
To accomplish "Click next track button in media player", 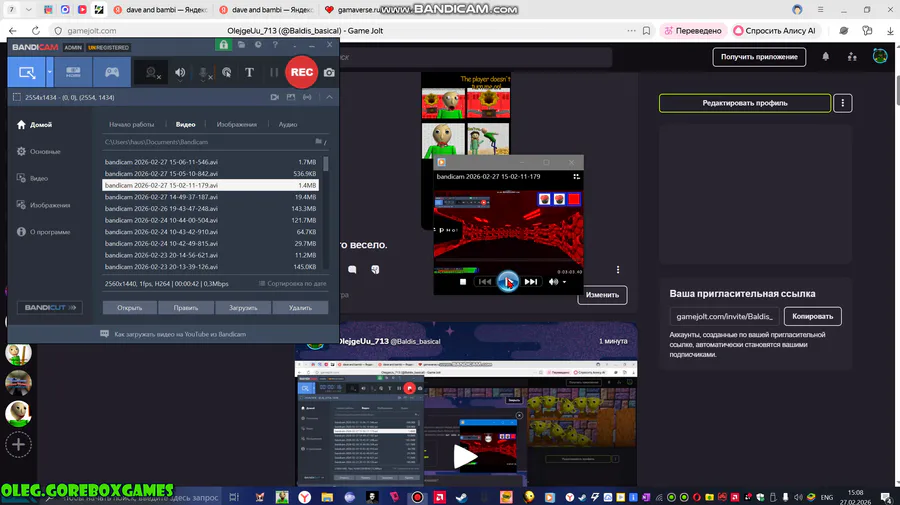I will coord(531,282).
